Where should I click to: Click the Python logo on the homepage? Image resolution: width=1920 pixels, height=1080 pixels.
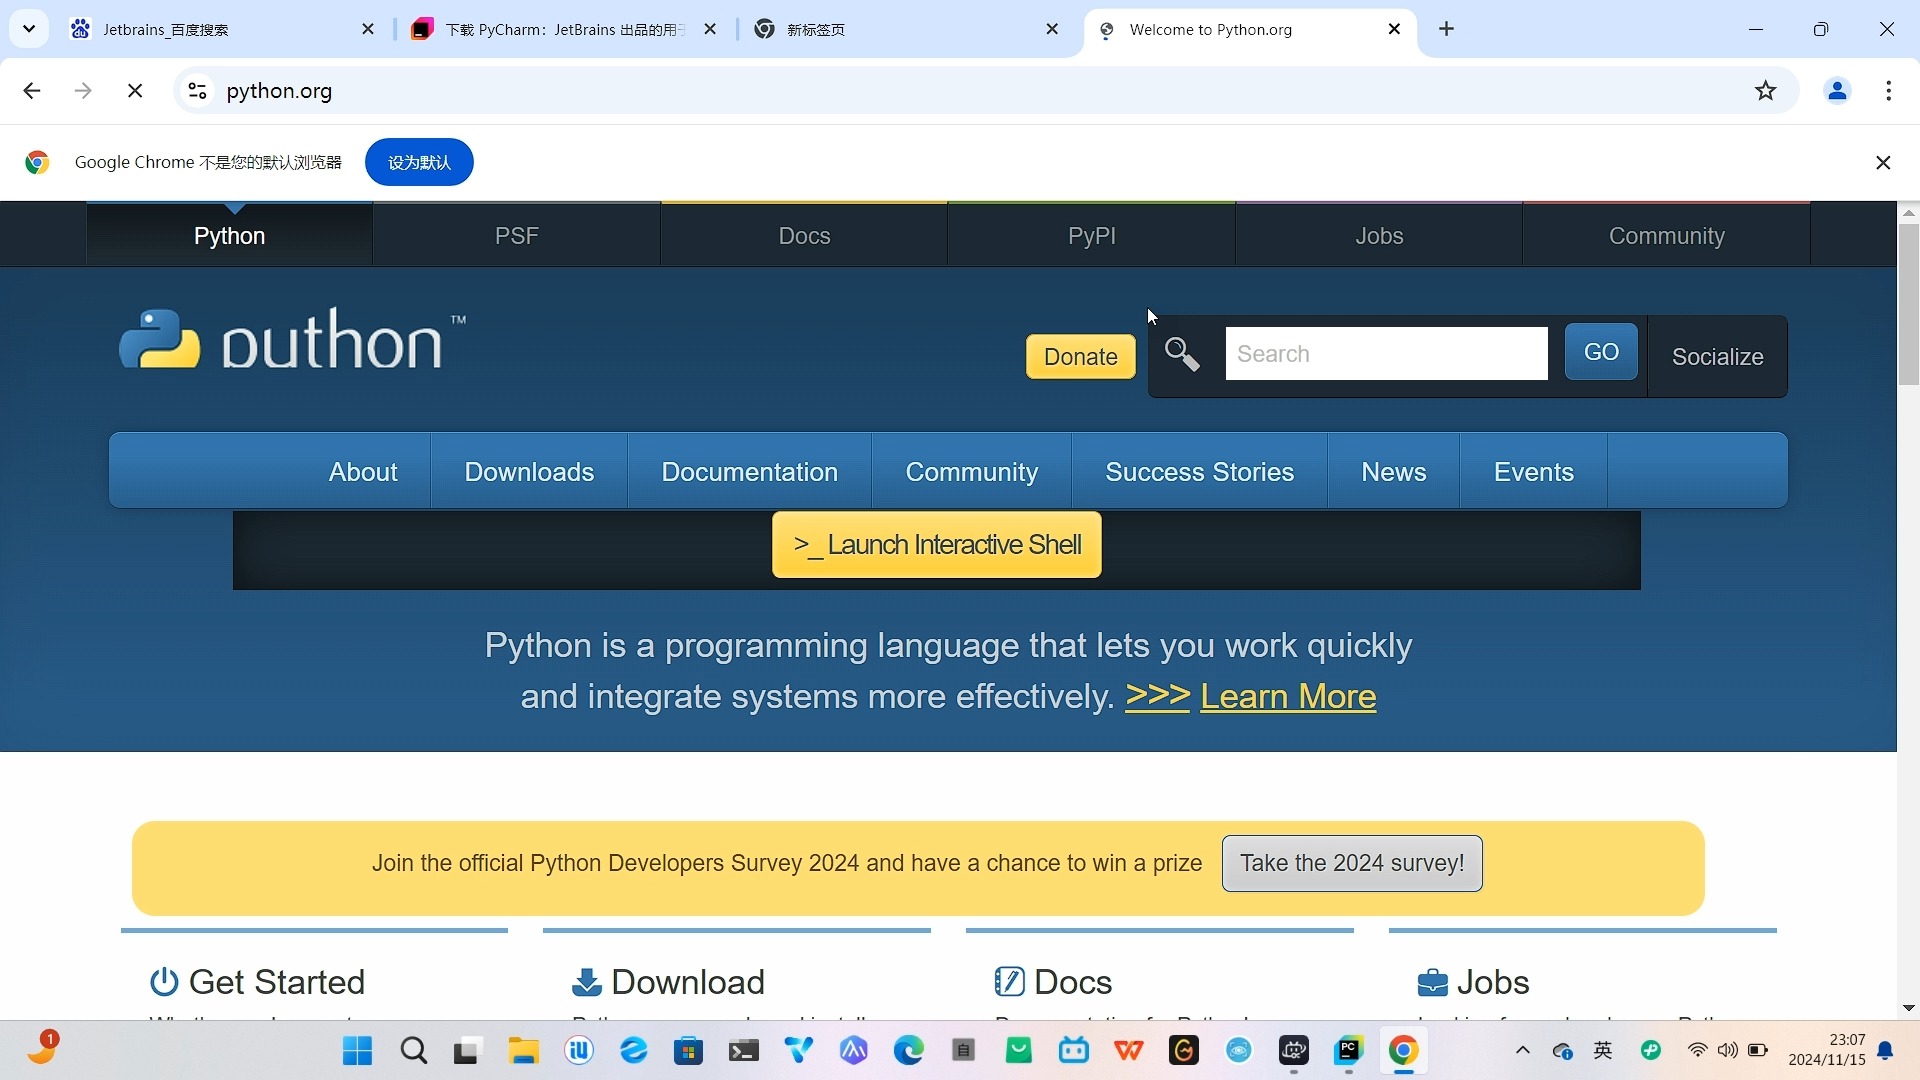click(x=289, y=339)
